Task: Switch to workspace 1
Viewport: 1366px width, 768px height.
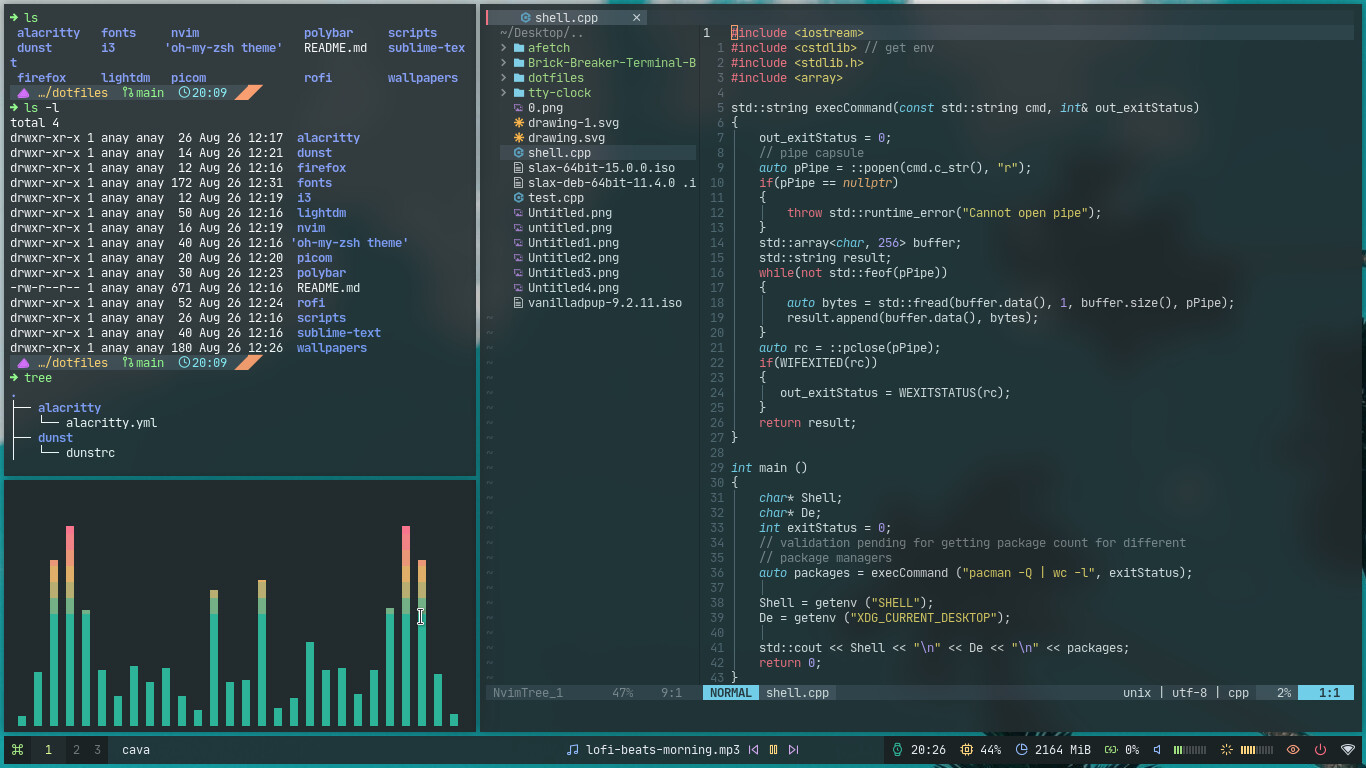Action: pos(48,749)
